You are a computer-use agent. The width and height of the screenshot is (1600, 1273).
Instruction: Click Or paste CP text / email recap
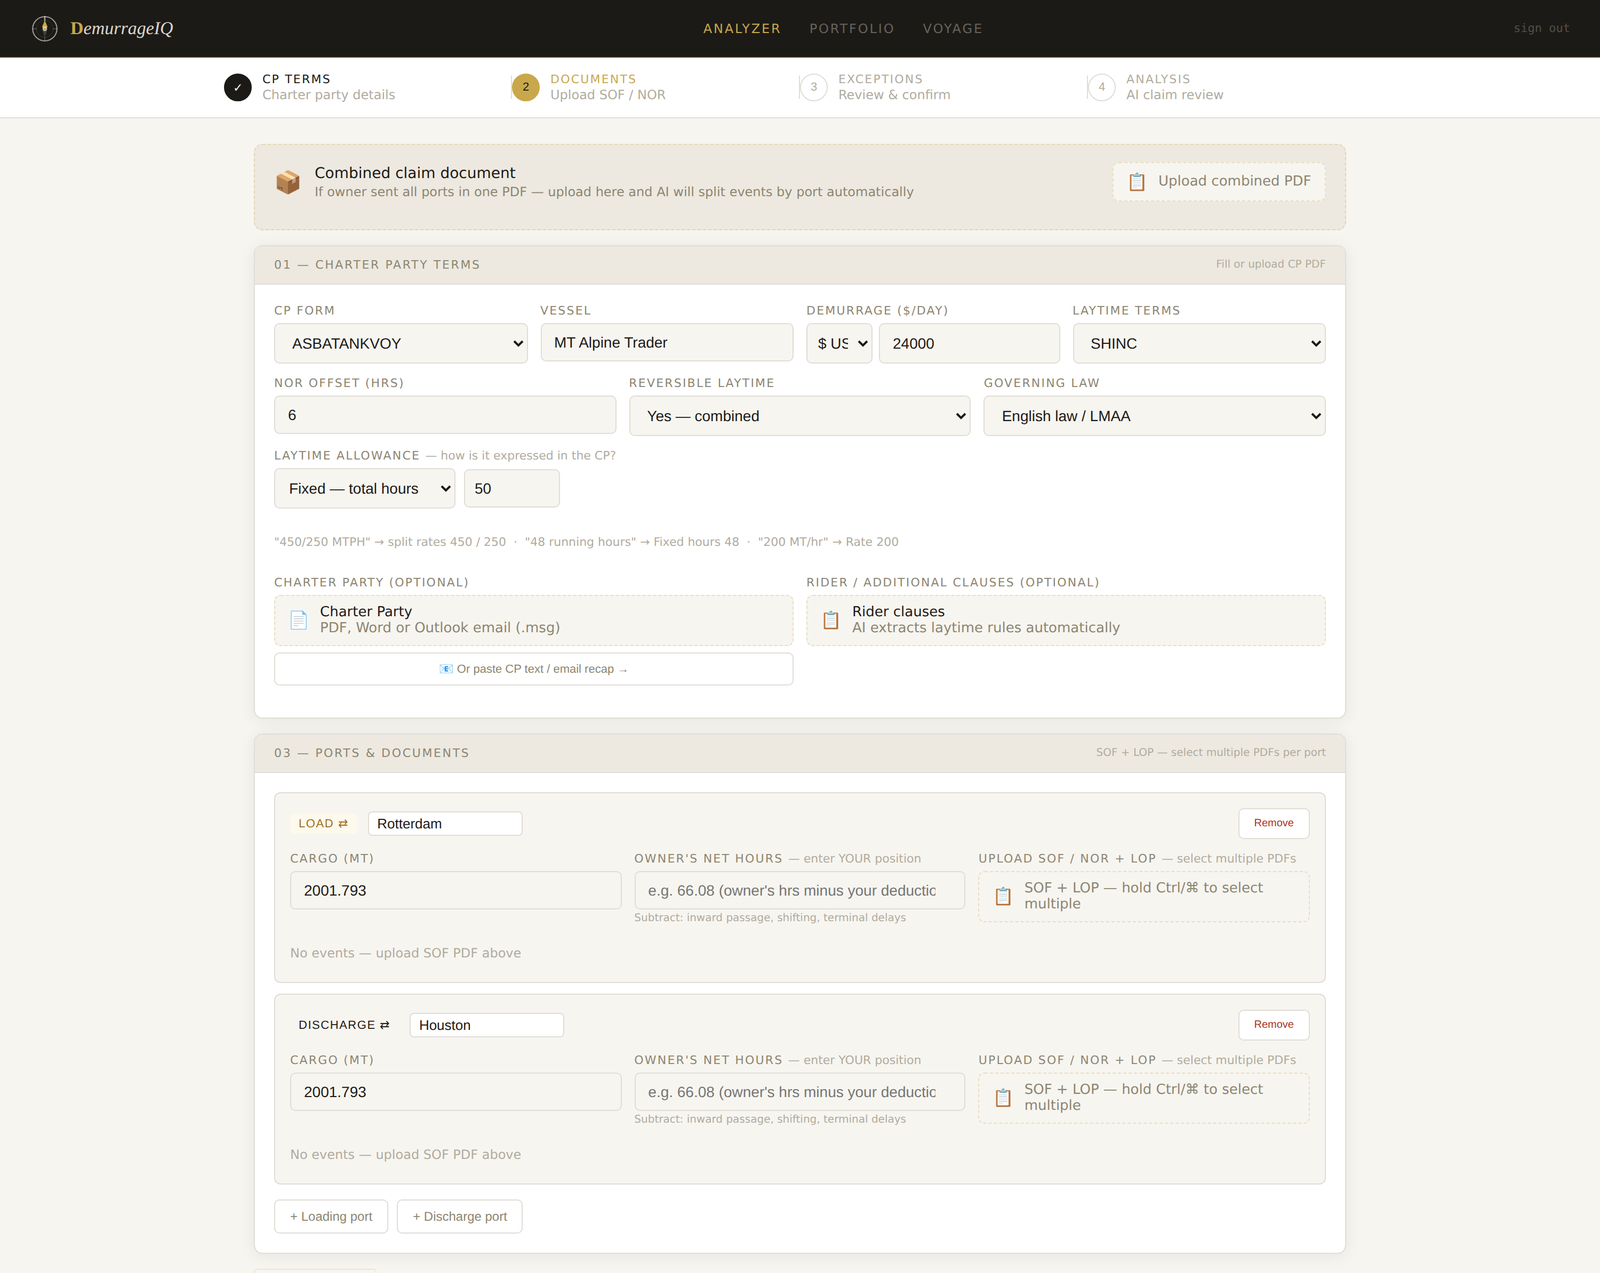pyautogui.click(x=534, y=669)
